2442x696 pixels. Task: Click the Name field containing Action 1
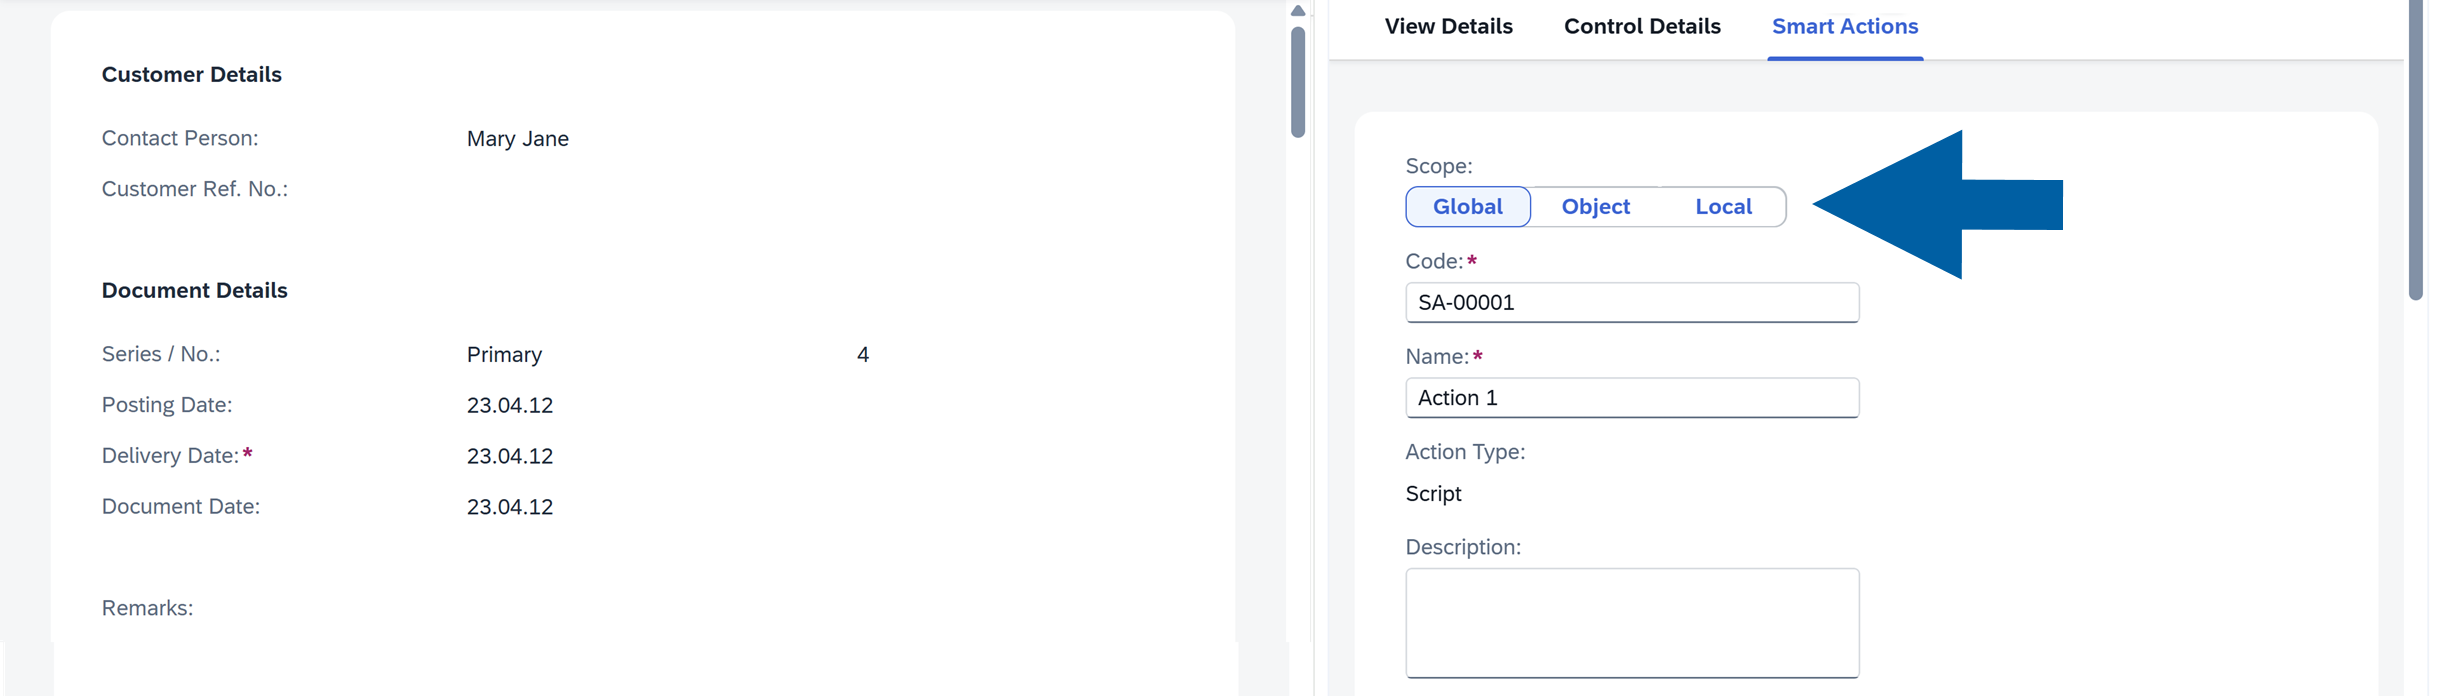[1630, 397]
